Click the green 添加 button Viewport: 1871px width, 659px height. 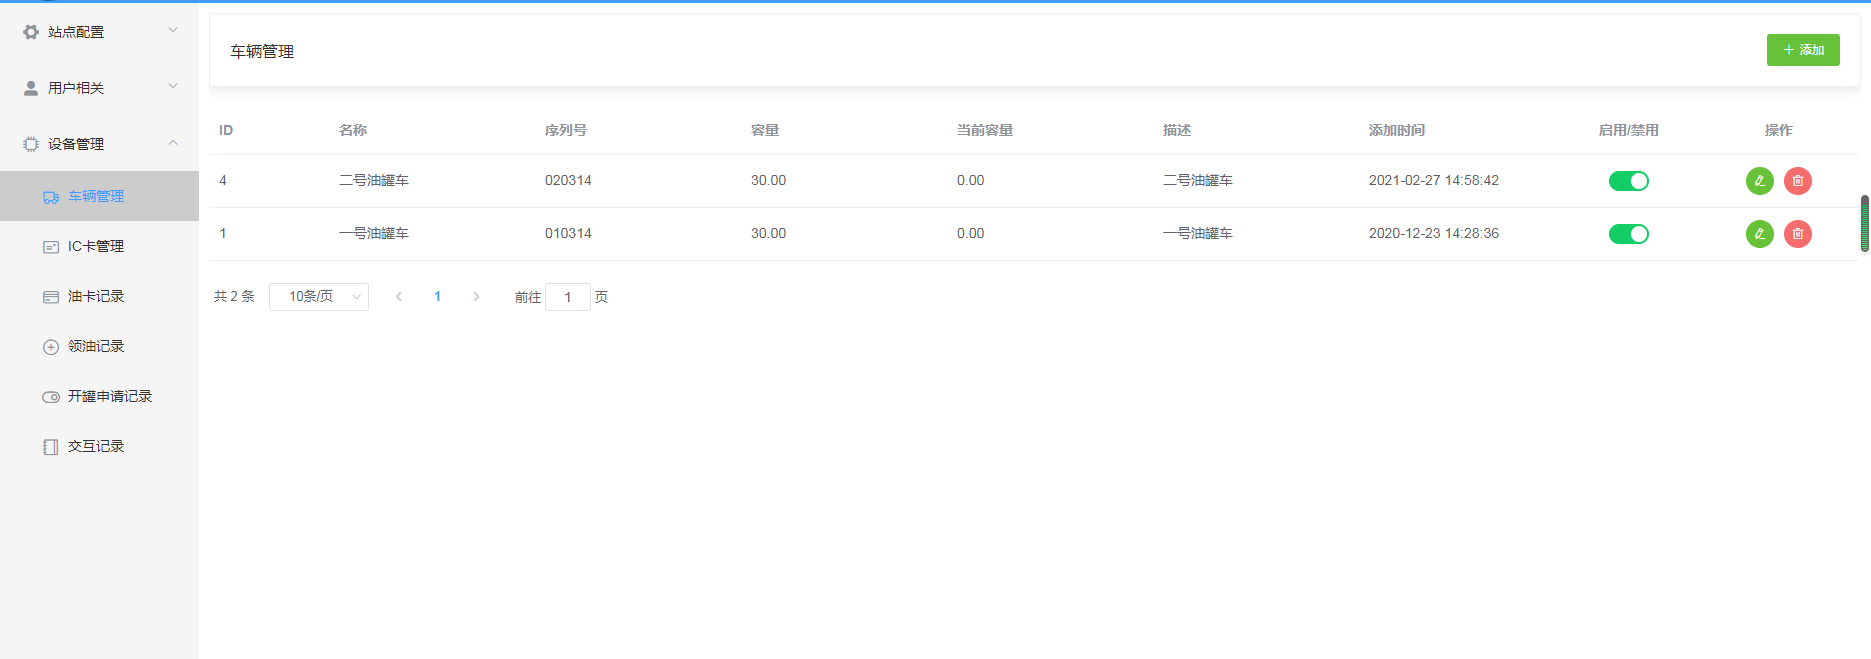point(1802,50)
